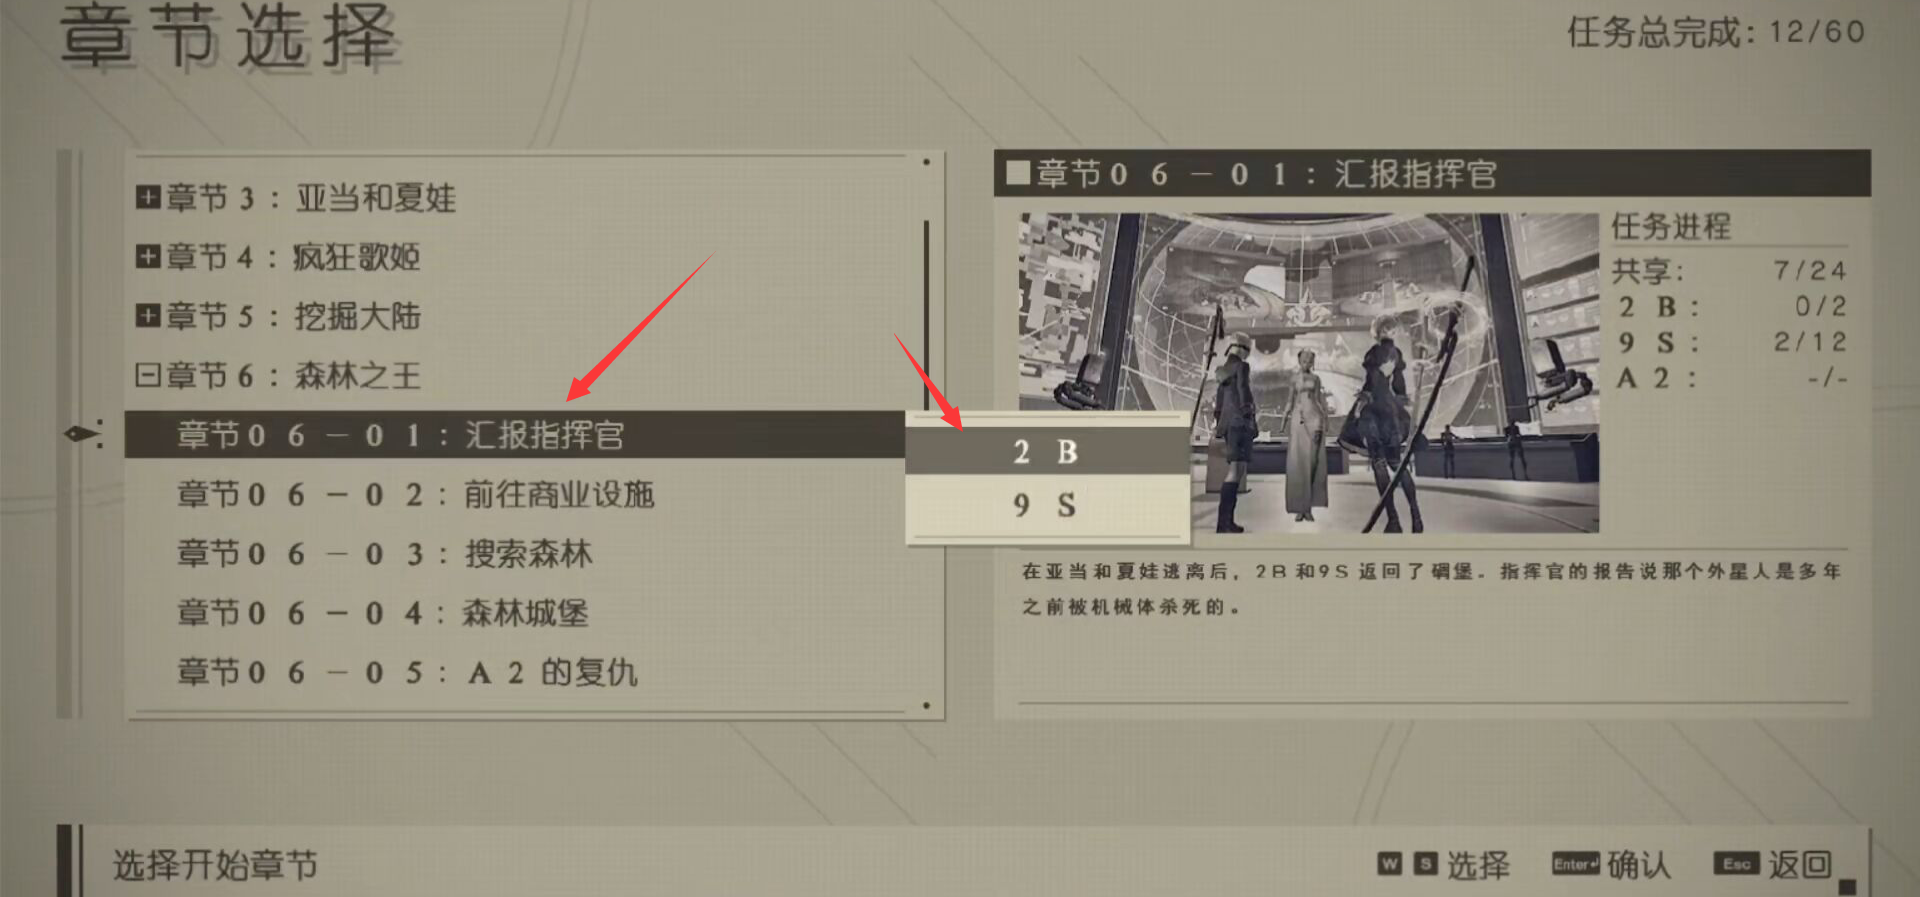This screenshot has width=1920, height=897.
Task: Choose 9S in the character popup
Action: (x=1047, y=505)
